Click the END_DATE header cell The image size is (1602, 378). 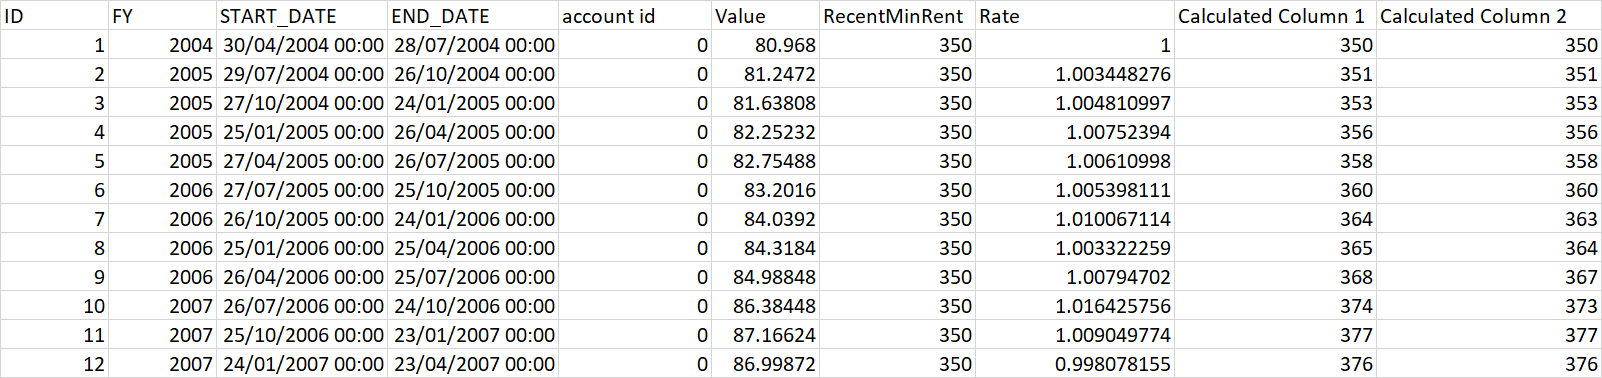472,16
